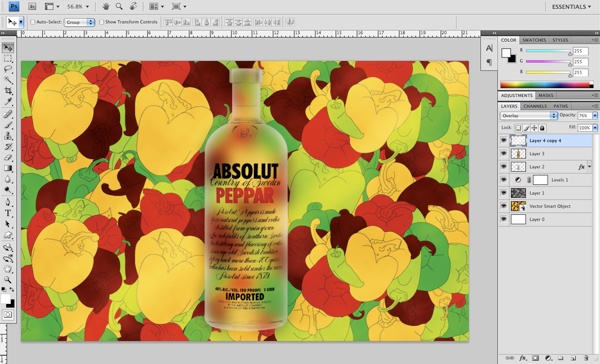This screenshot has width=600, height=364.
Task: Switch to the Channels tab
Action: [x=535, y=106]
